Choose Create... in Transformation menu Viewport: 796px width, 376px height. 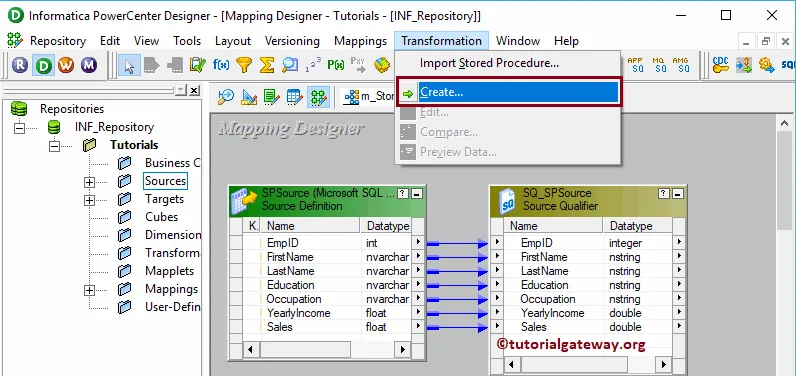point(508,92)
